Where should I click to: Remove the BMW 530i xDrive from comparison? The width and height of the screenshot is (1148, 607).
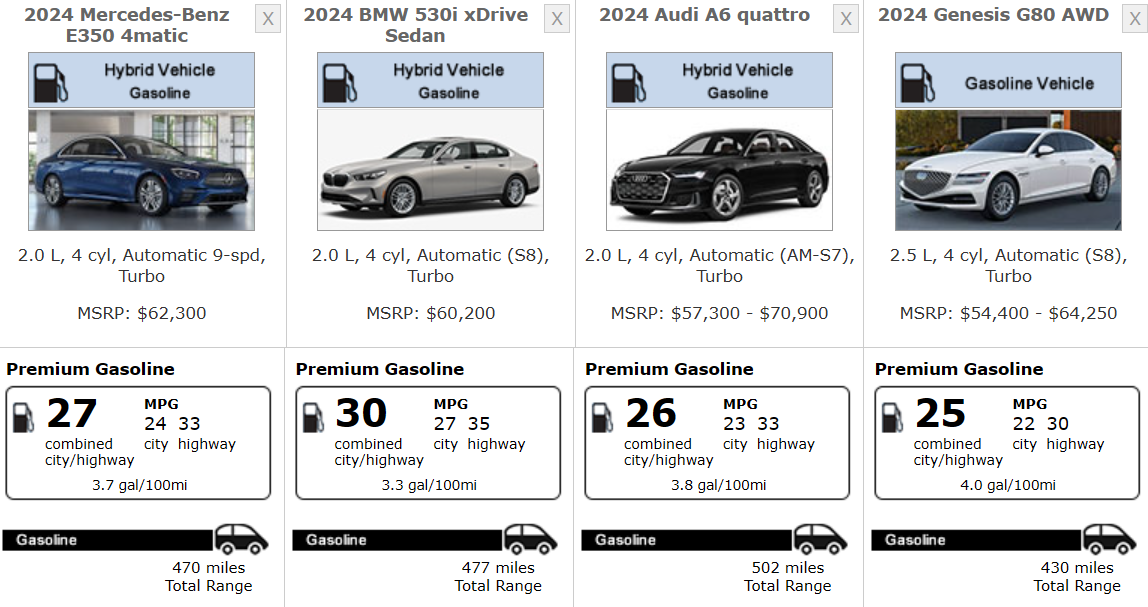[x=557, y=19]
